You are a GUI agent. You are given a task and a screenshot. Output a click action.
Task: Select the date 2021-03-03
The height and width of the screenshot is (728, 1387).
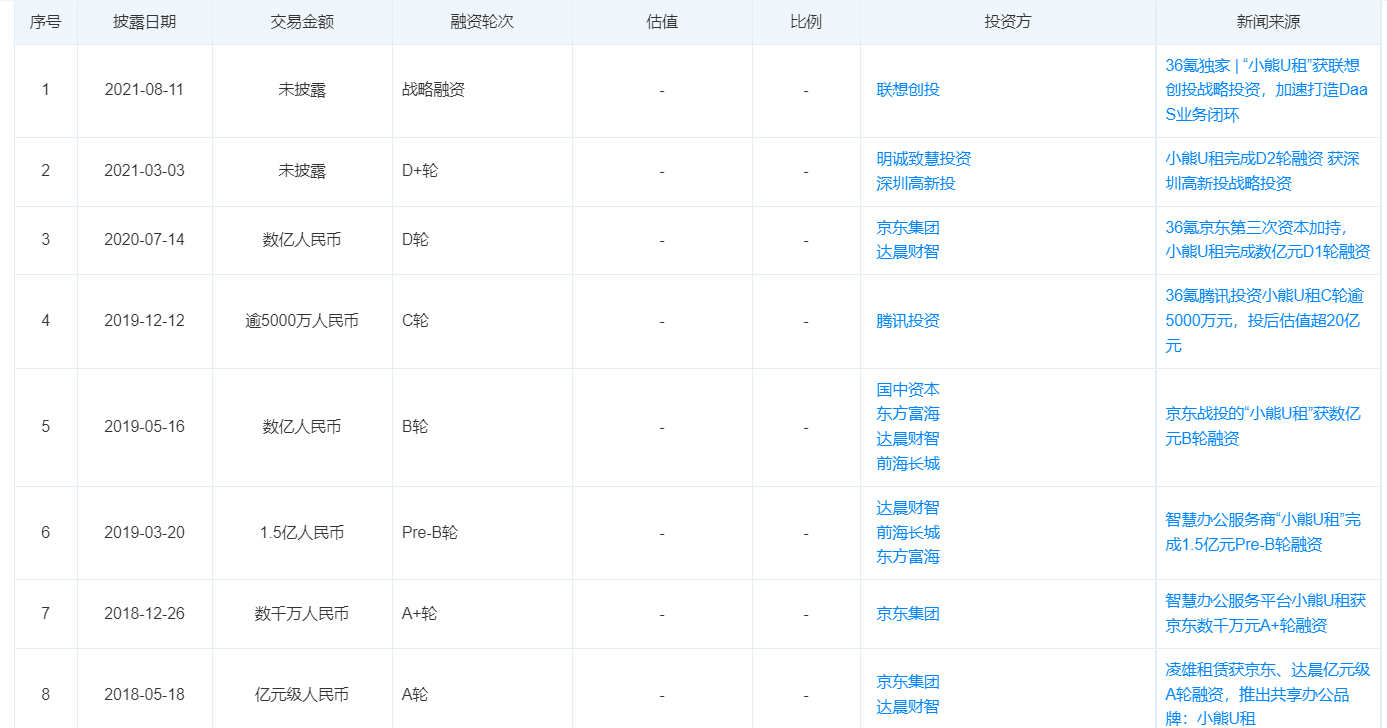145,171
